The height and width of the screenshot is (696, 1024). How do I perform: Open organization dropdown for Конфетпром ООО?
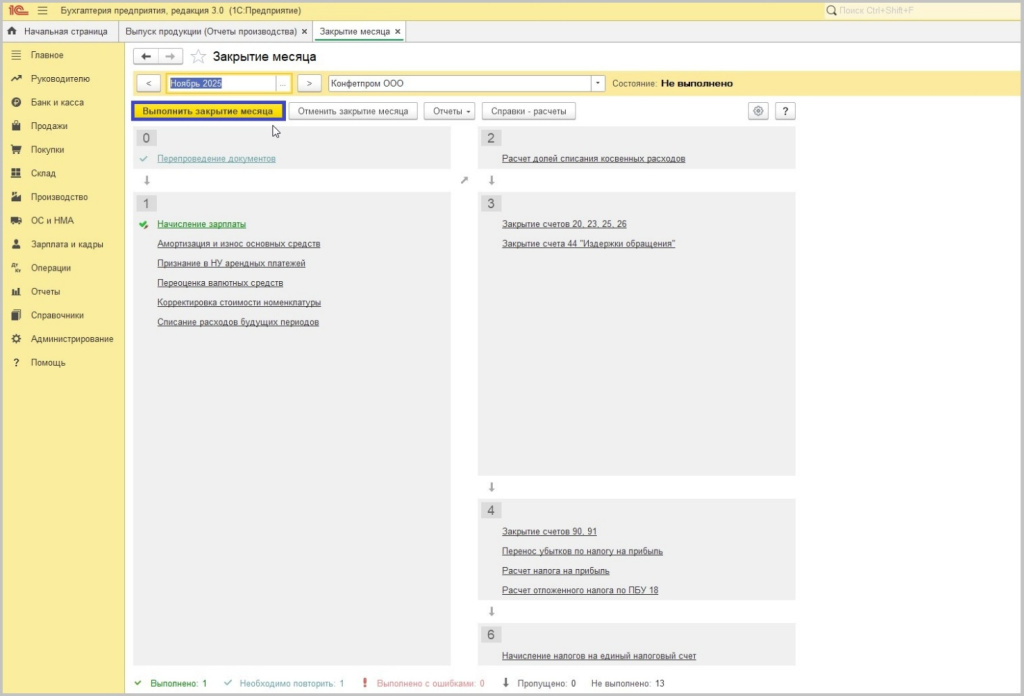click(x=598, y=84)
